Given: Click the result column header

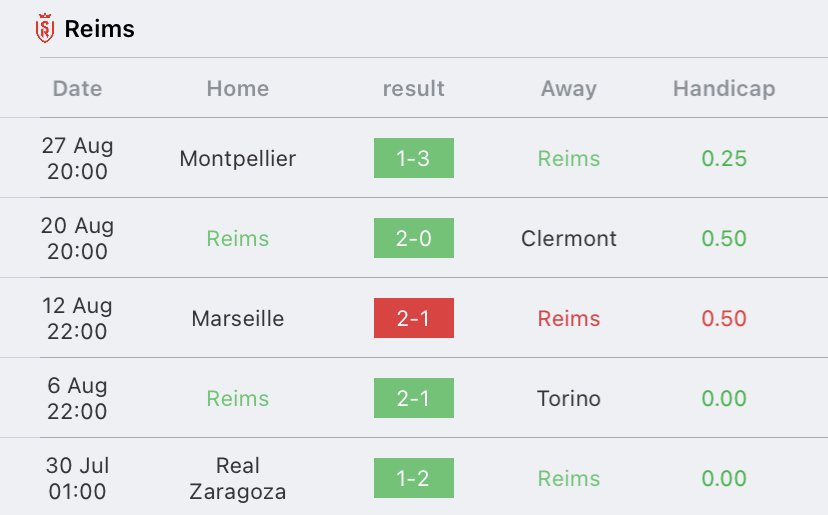Looking at the screenshot, I should point(413,88).
